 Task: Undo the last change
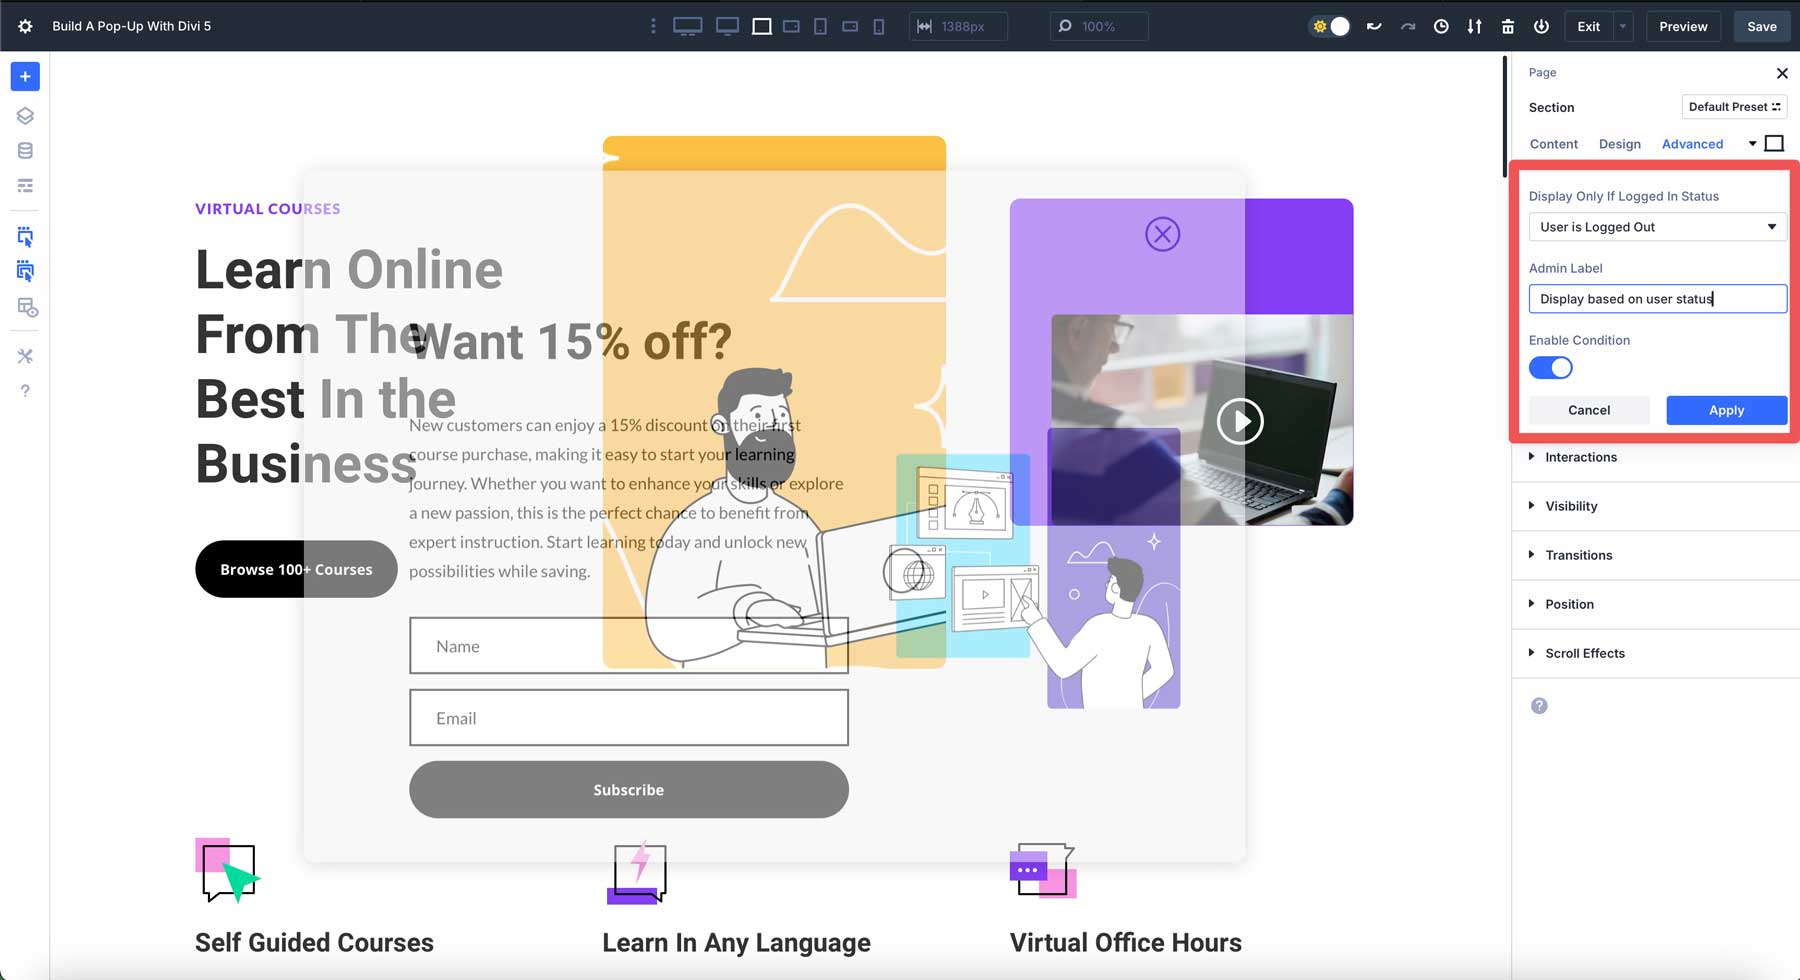pos(1374,26)
